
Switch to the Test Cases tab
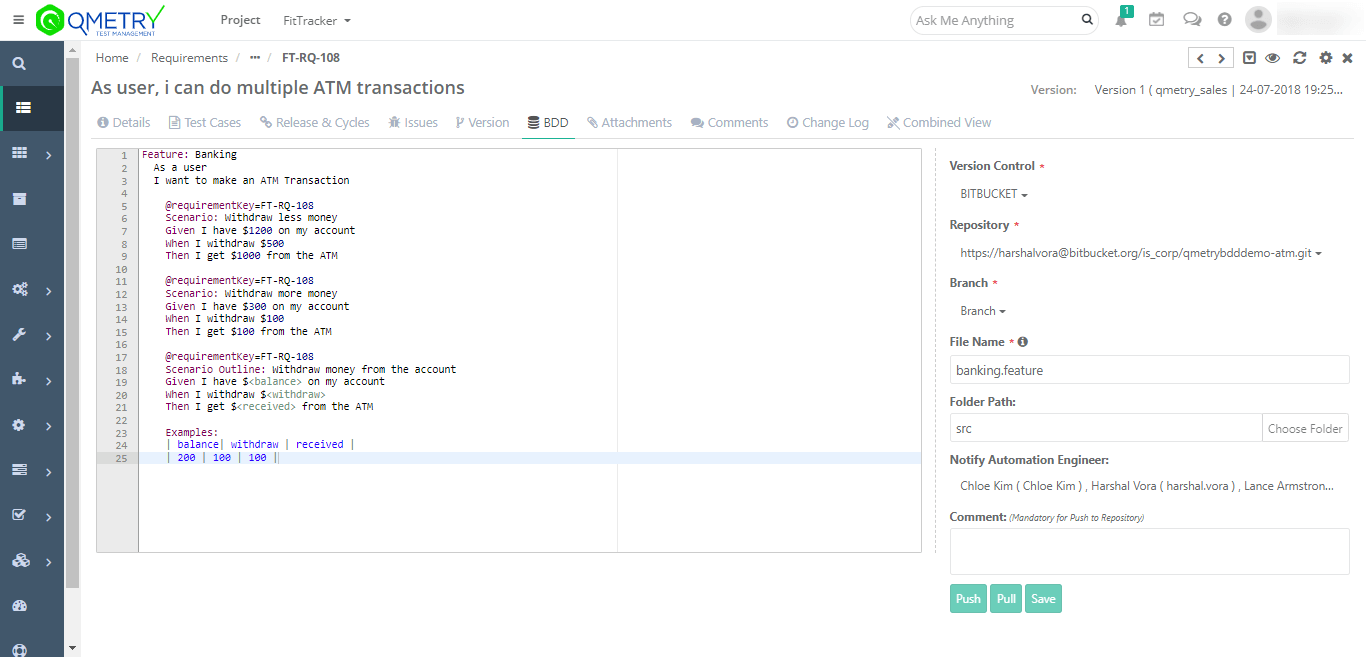tap(205, 122)
